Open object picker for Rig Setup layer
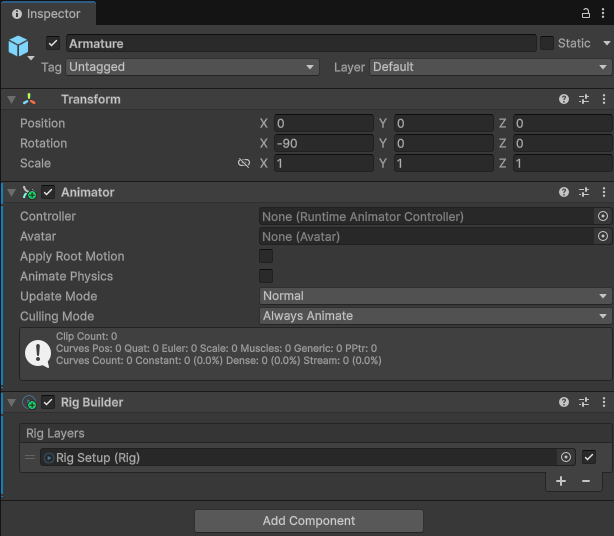The height and width of the screenshot is (536, 614). (566, 457)
